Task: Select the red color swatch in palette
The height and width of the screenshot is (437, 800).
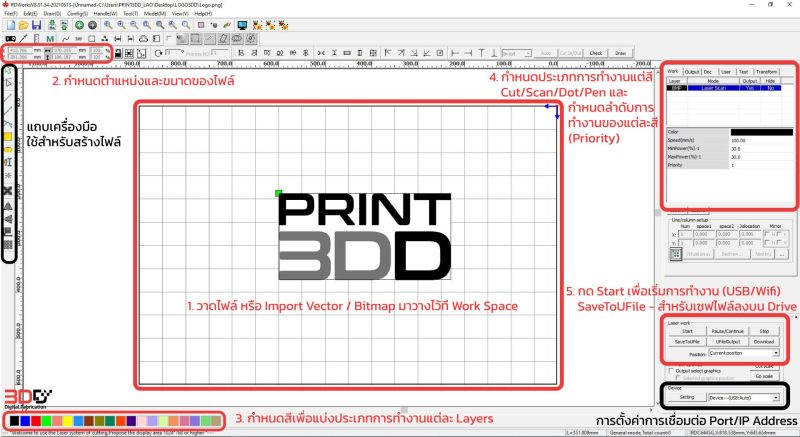Action: [36, 421]
